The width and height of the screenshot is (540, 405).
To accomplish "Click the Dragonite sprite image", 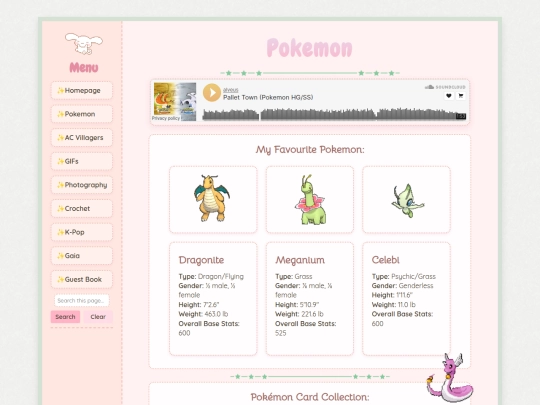I will (212, 198).
